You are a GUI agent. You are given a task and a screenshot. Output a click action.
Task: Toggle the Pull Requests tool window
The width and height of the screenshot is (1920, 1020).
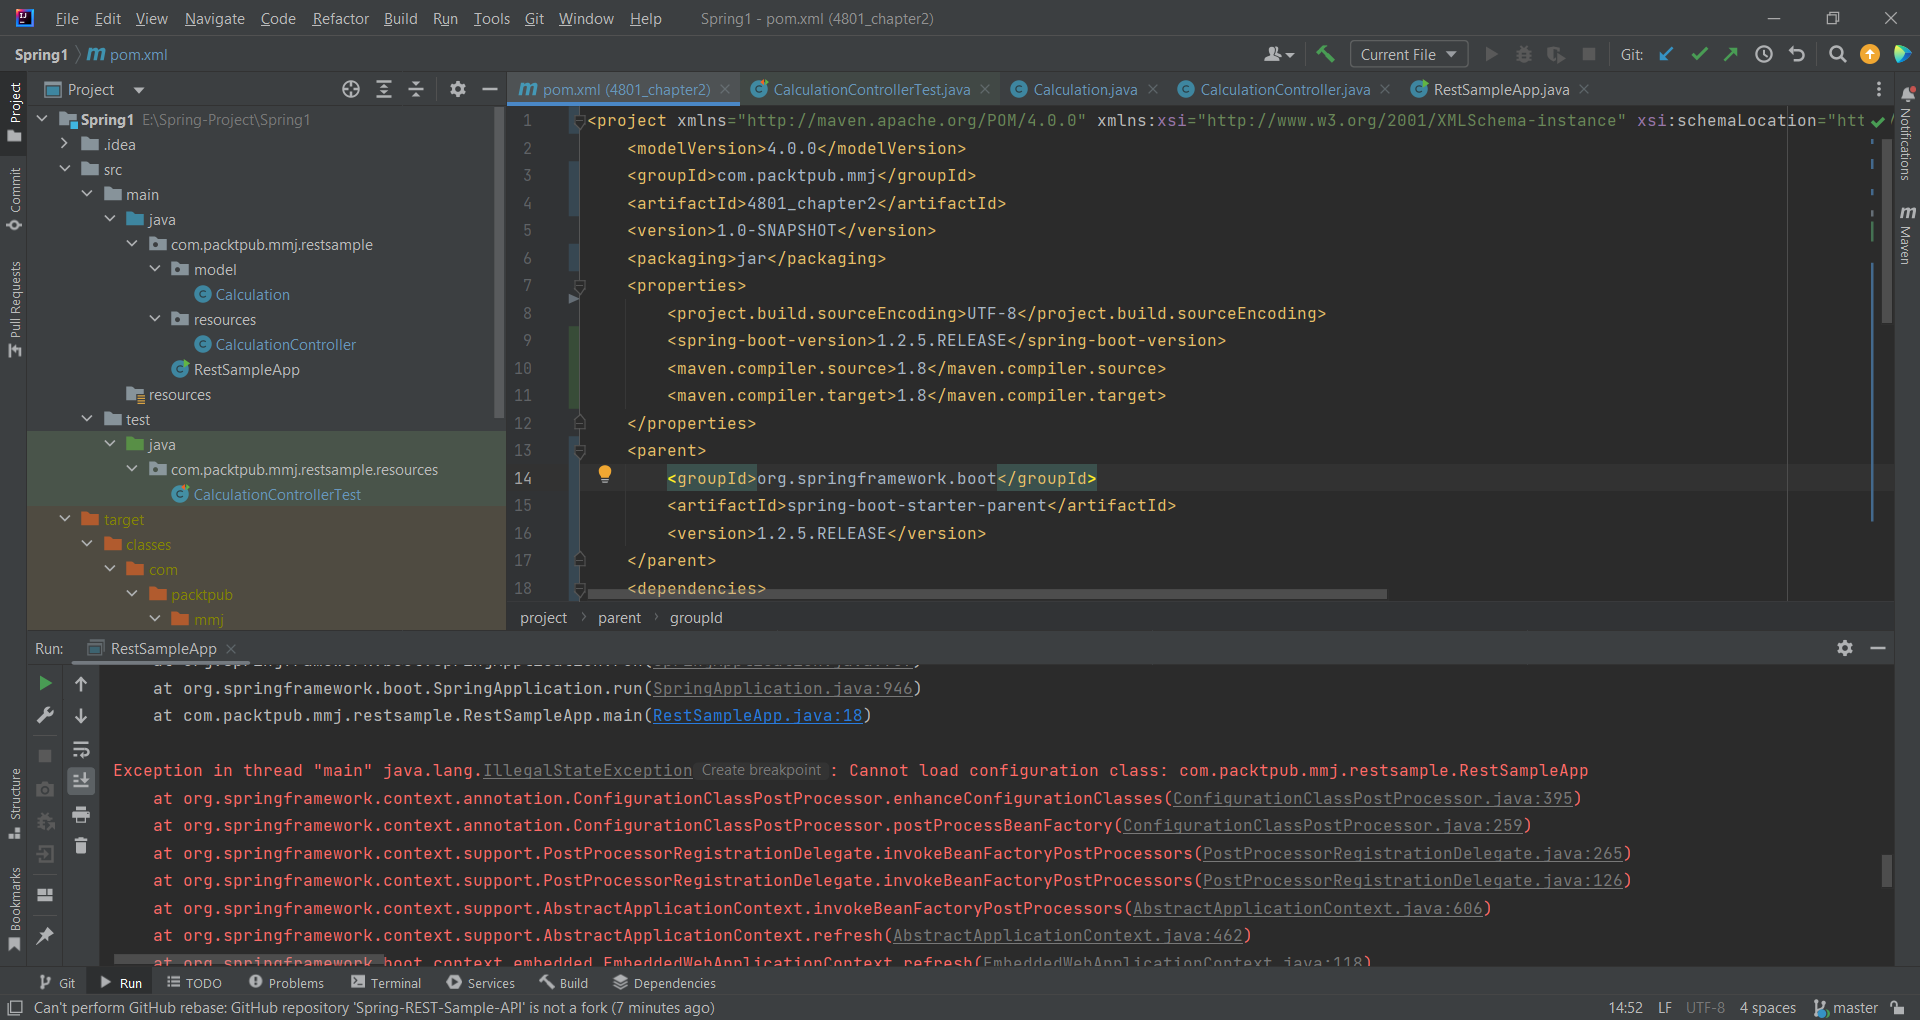pos(14,309)
